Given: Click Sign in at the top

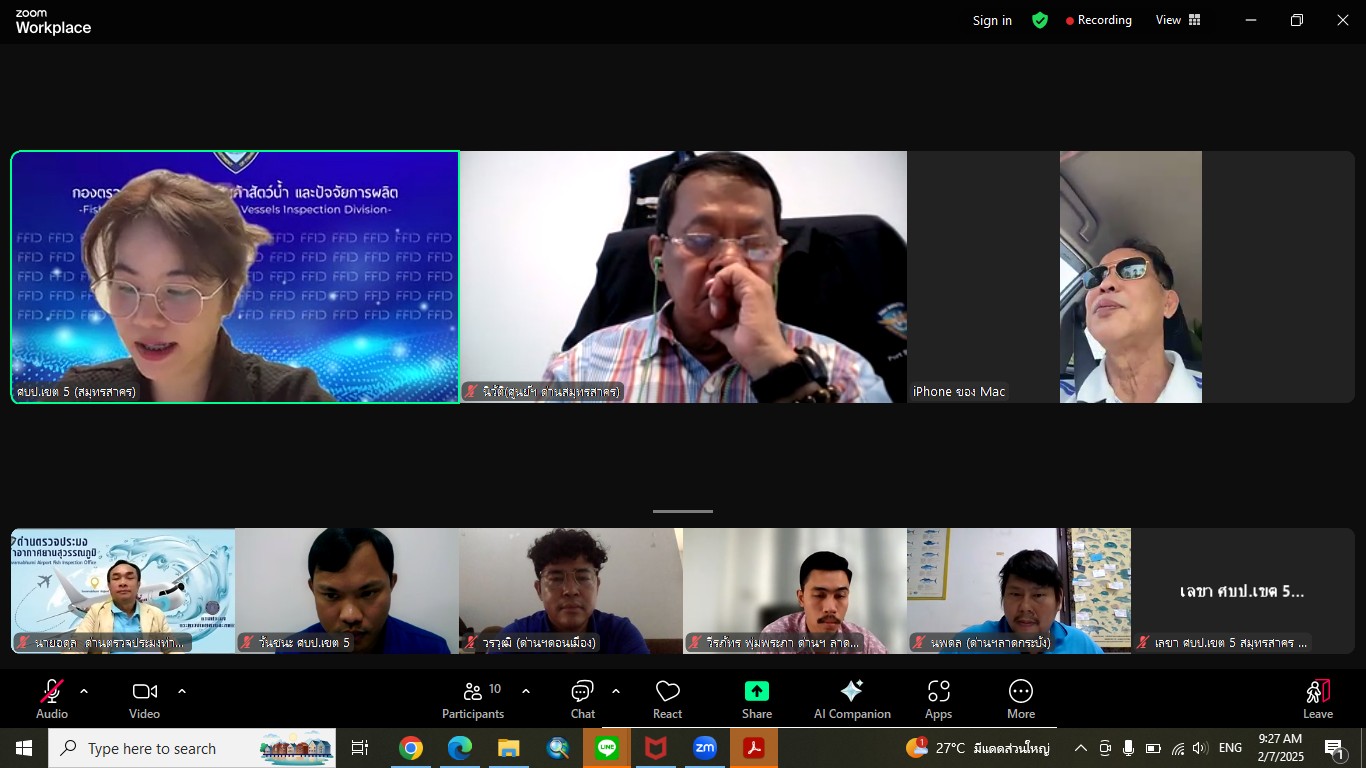Looking at the screenshot, I should [x=992, y=20].
